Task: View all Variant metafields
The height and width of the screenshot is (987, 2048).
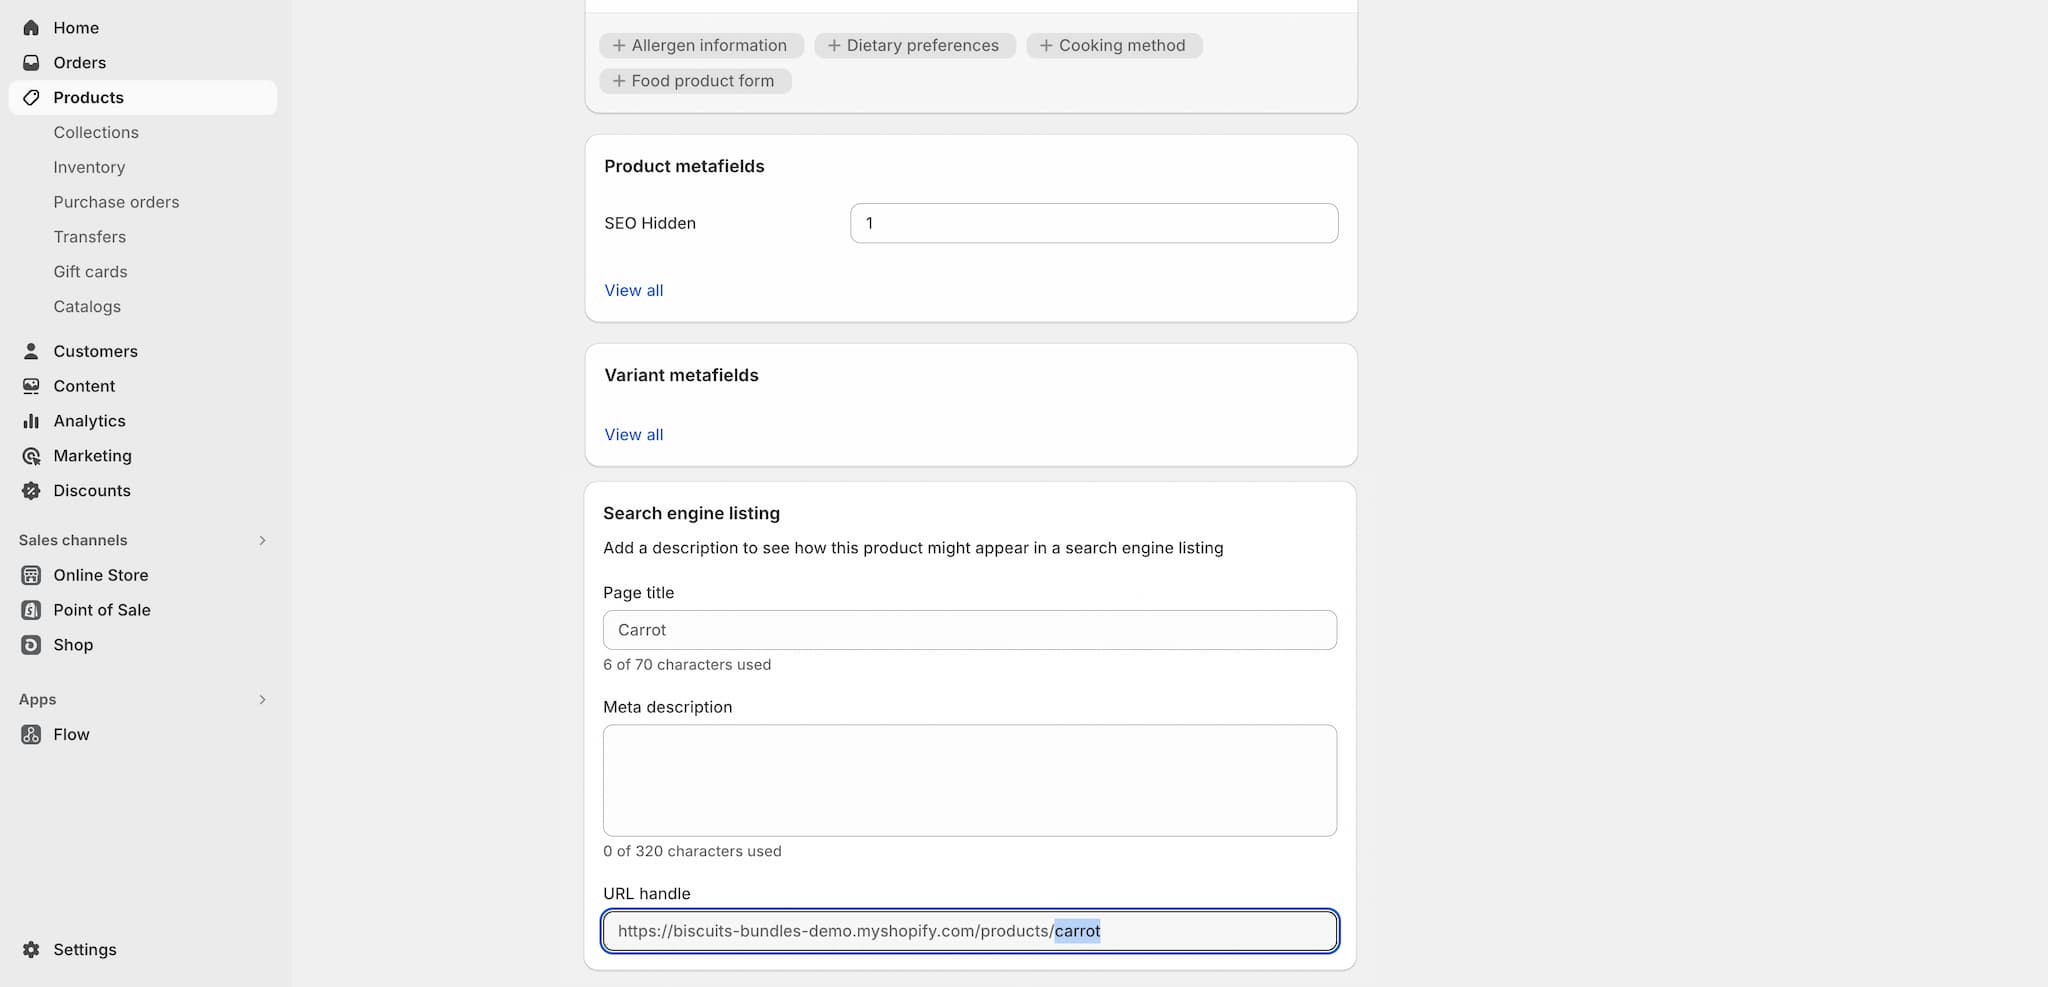Action: coord(633,435)
